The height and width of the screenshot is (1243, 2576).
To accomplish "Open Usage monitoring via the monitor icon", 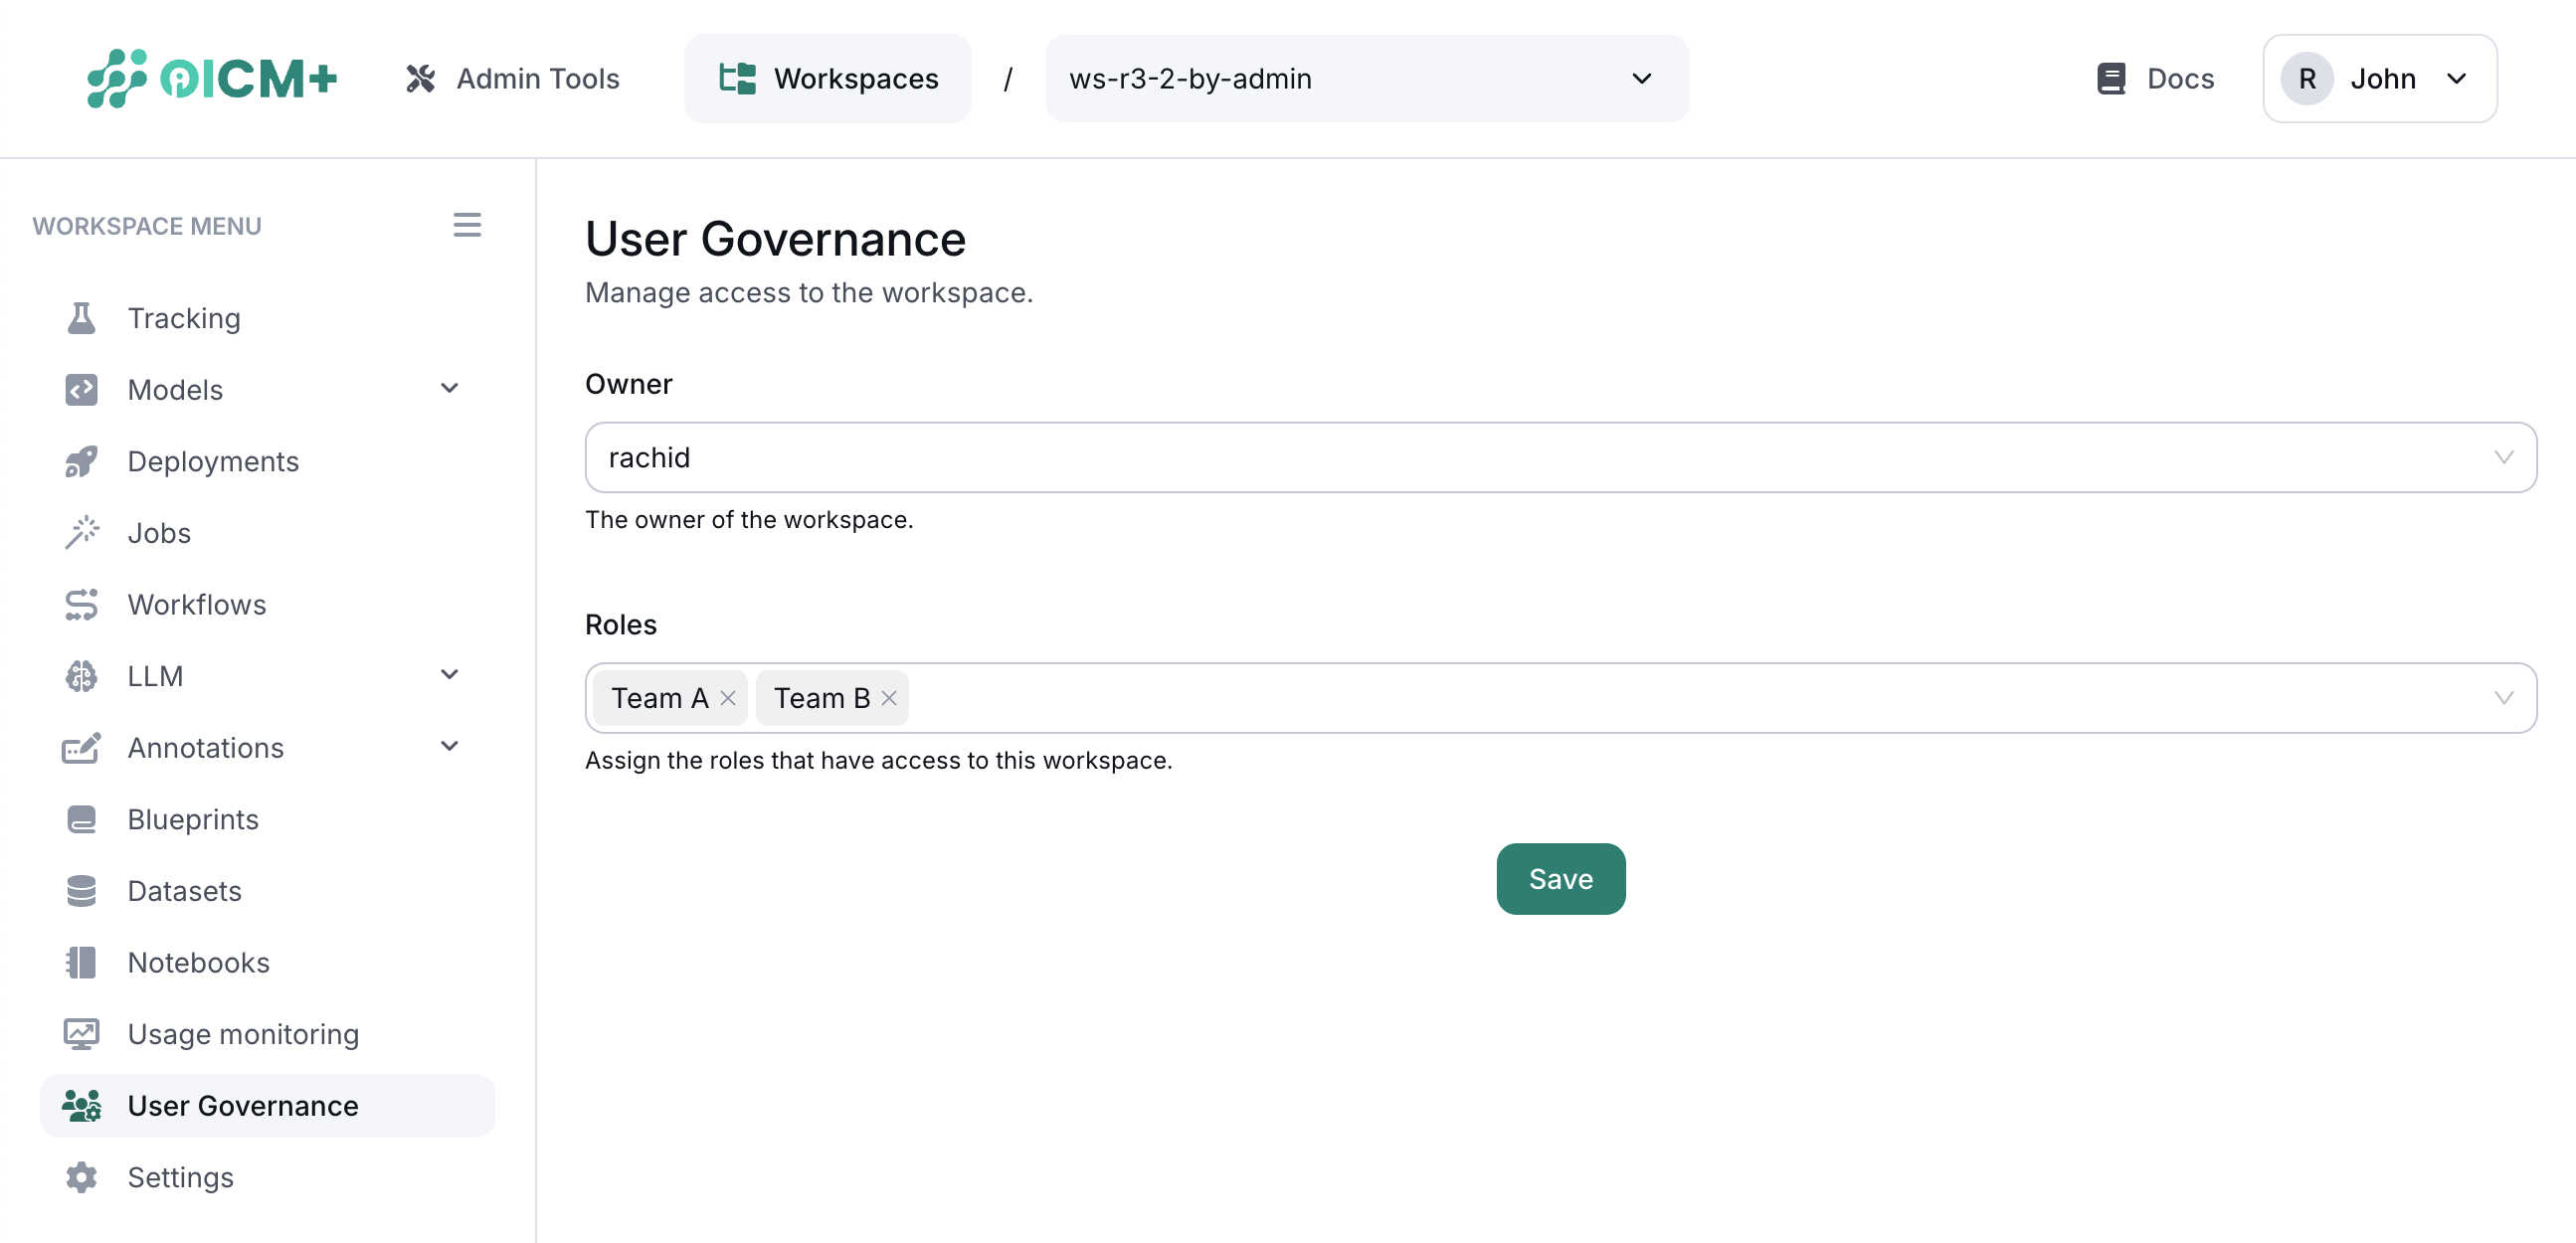I will (81, 1033).
